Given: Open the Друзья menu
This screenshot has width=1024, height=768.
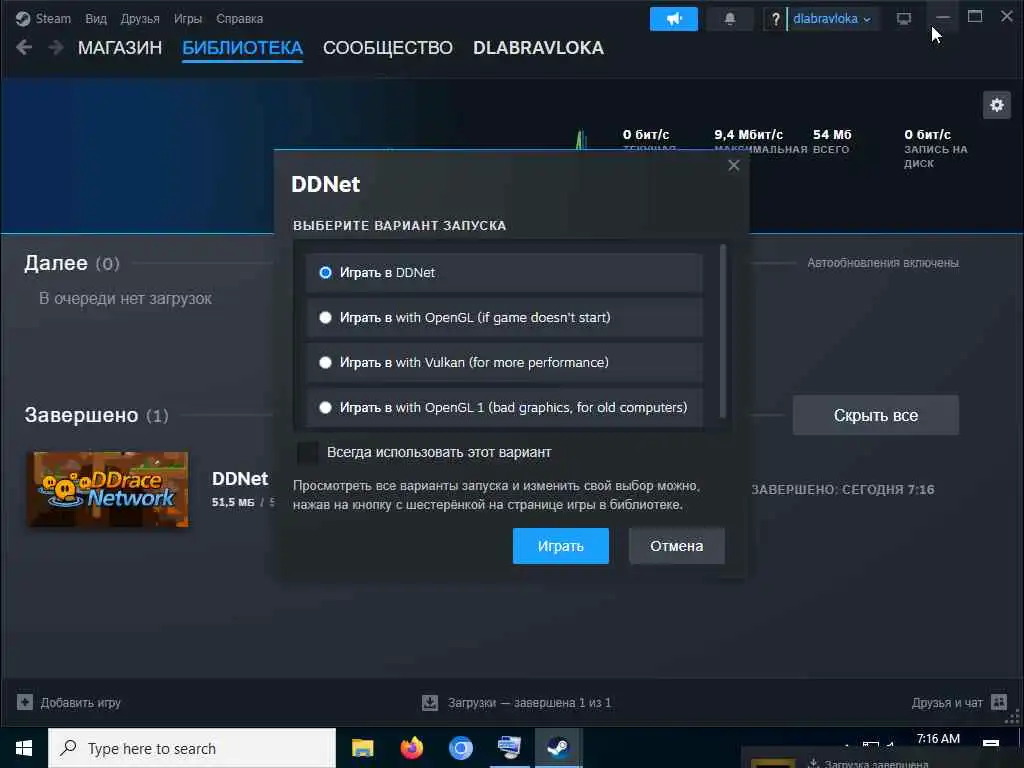Looking at the screenshot, I should pos(140,18).
